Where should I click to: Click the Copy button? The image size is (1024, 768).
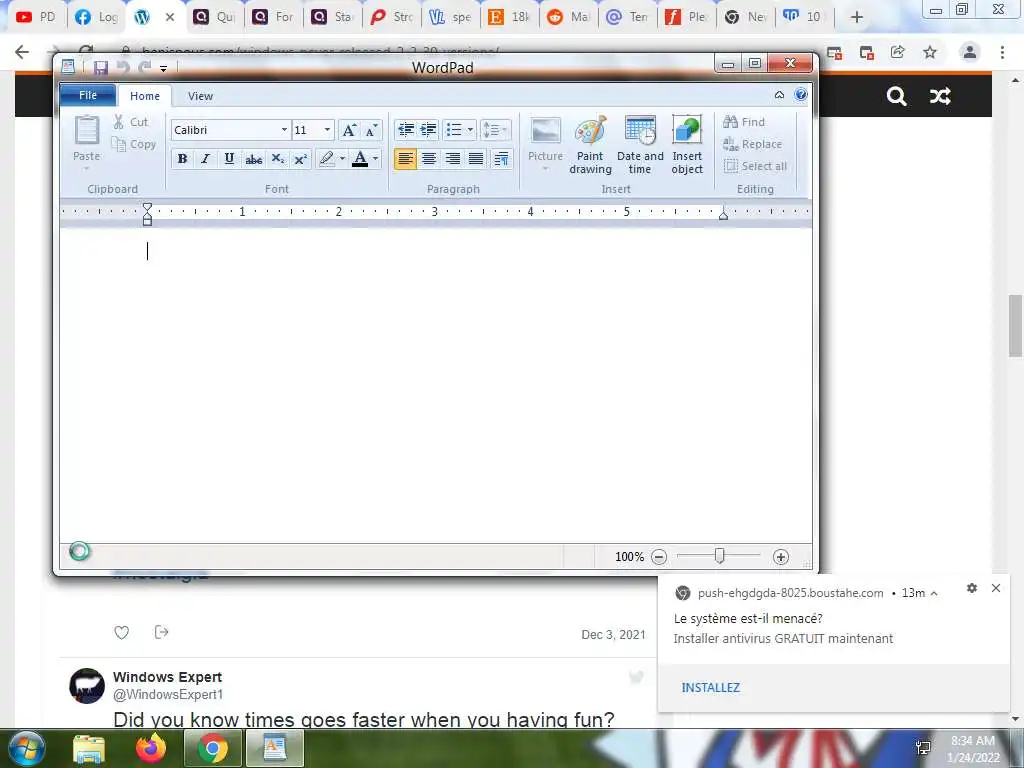(134, 144)
